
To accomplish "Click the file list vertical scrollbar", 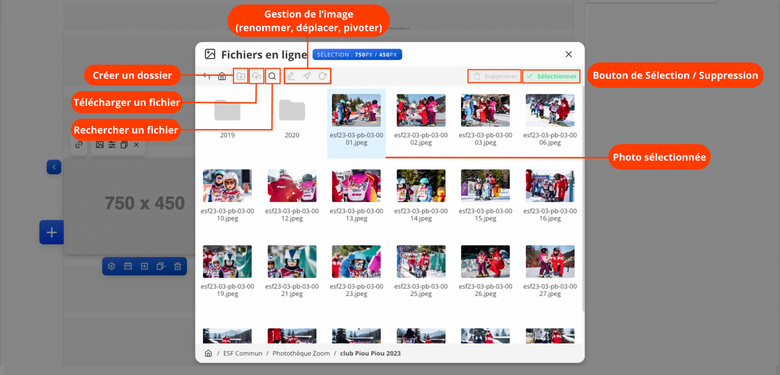I will tap(583, 199).
